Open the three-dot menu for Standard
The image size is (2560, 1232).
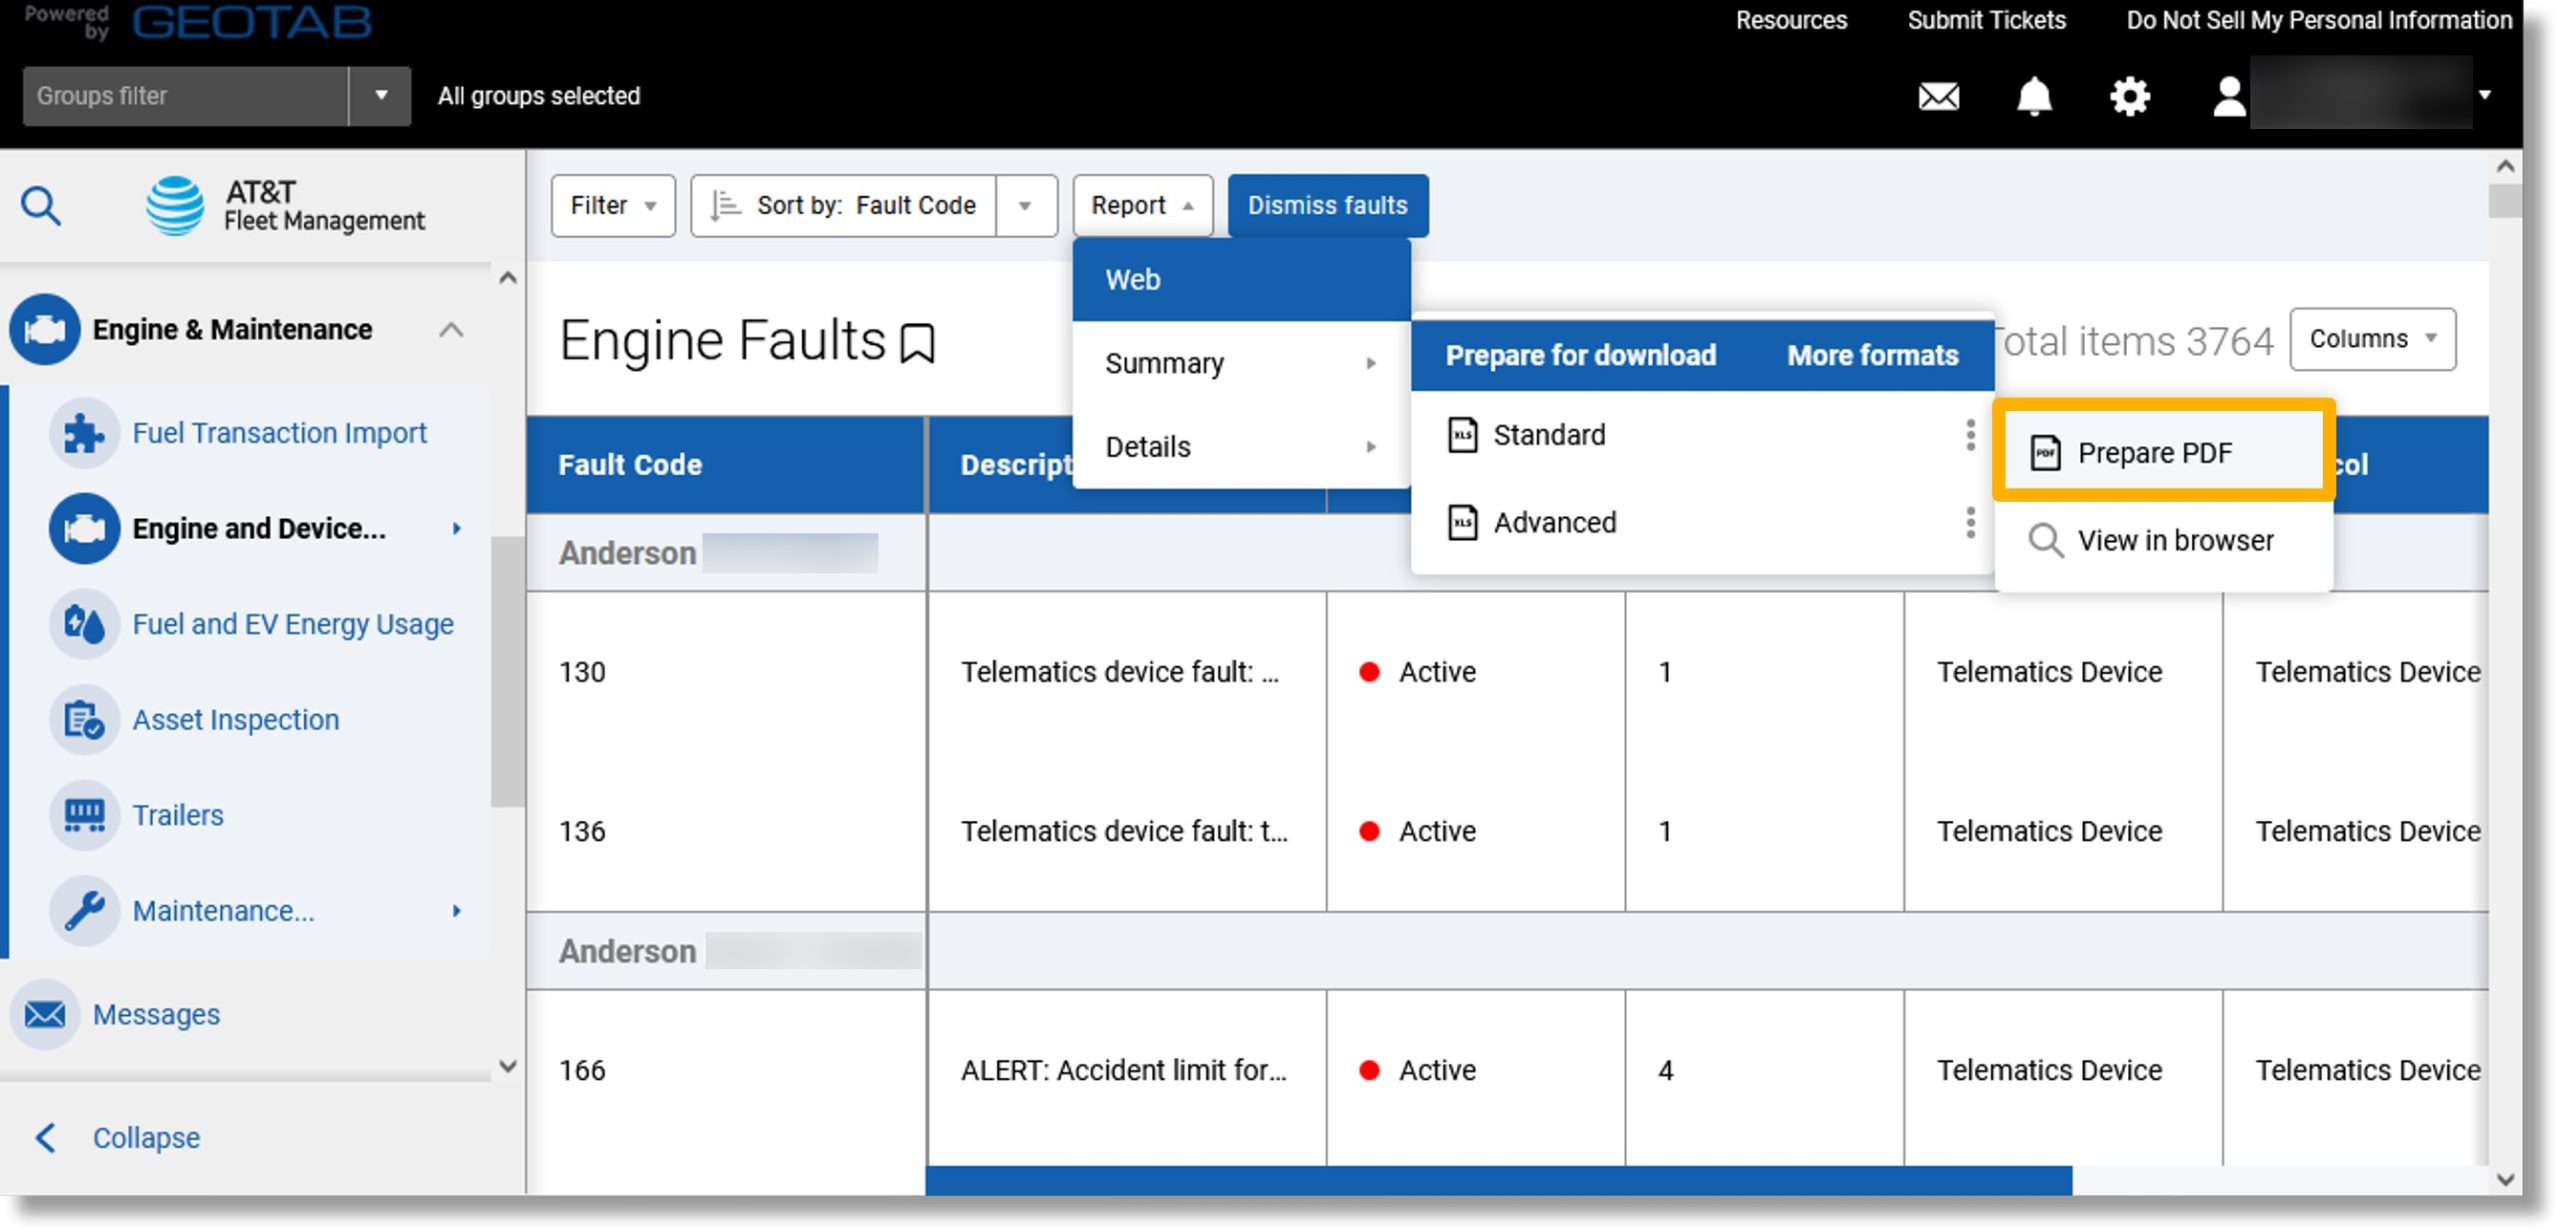1970,435
